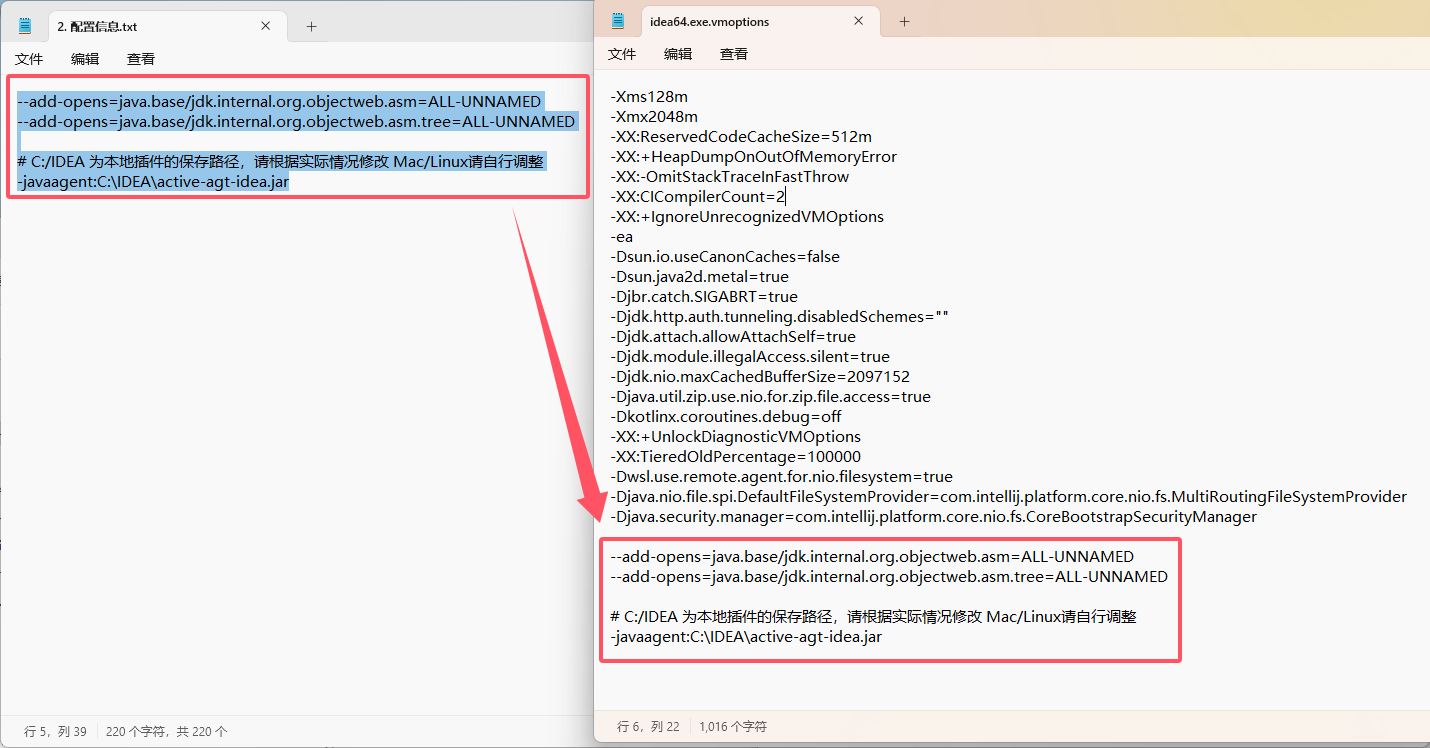The width and height of the screenshot is (1430, 748).
Task: Click Notepad icon in left window title bar
Action: 26,26
